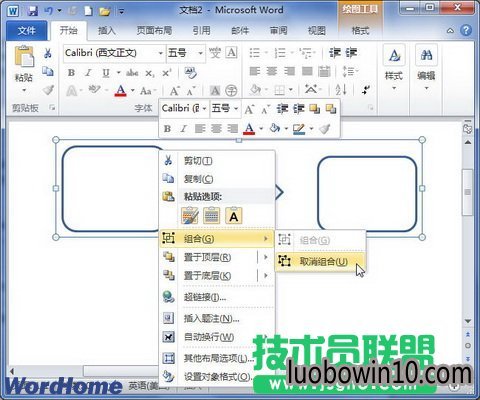Switch to the 页面布局 Page Layout tab
The height and width of the screenshot is (400, 480).
(x=154, y=31)
